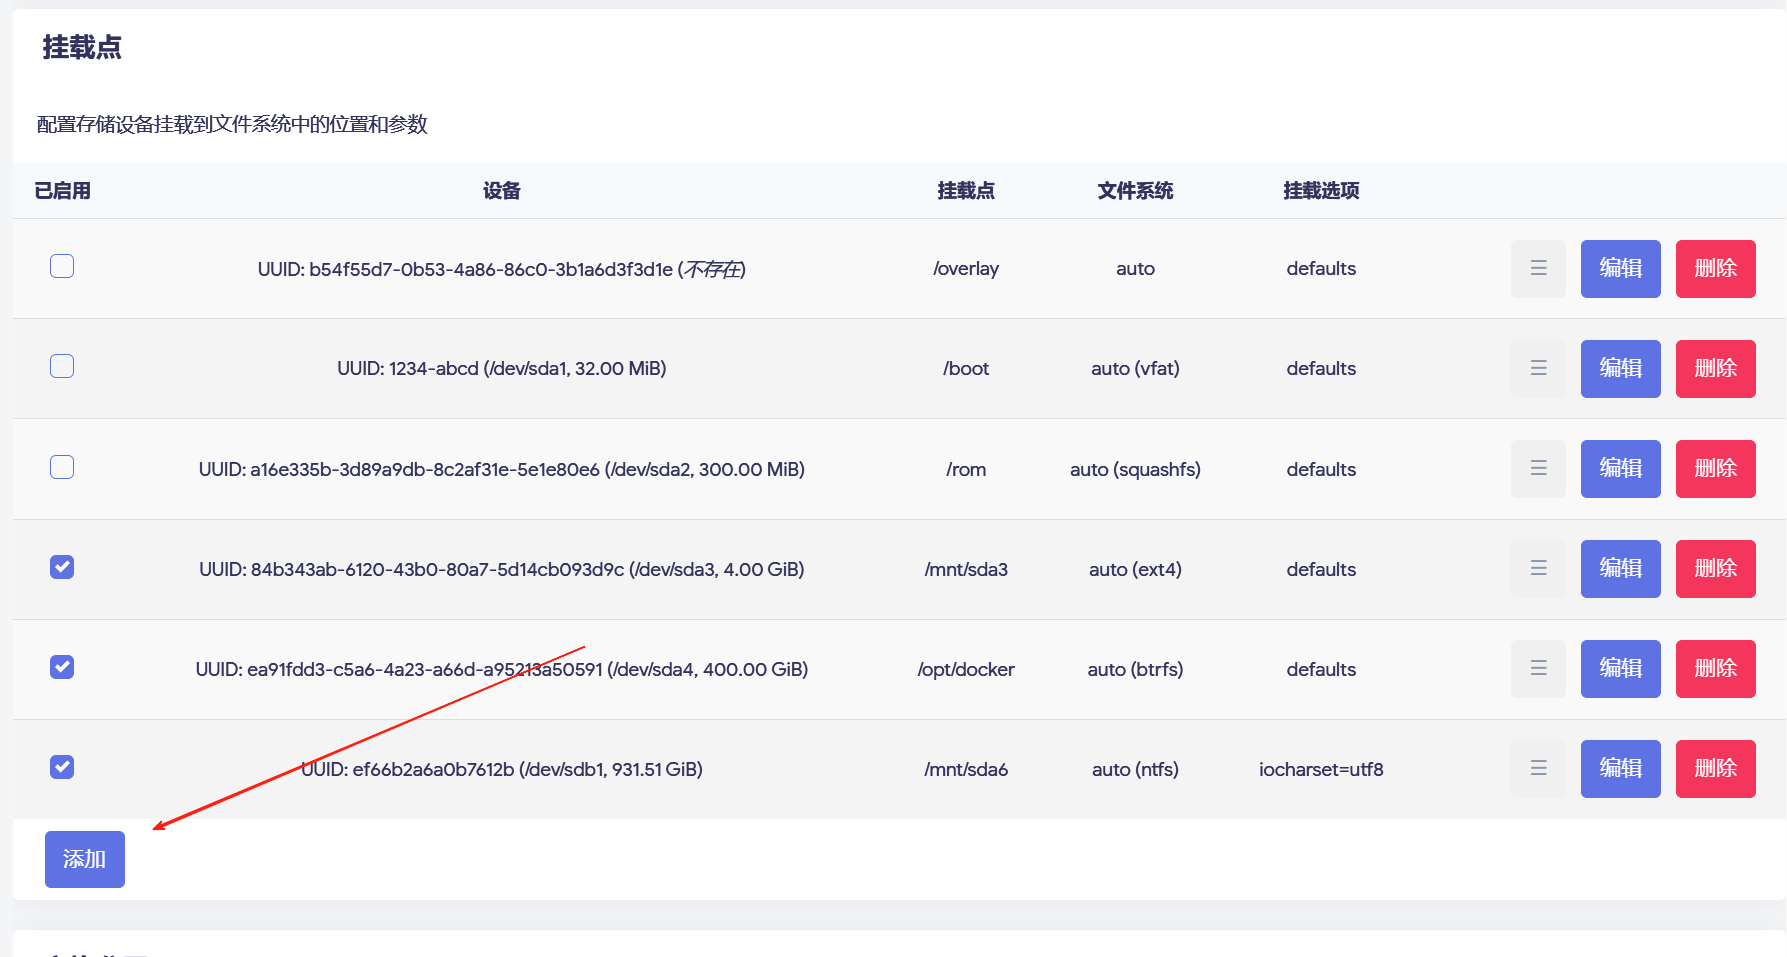Click the drag handle for the /opt/docker row
Screen dimensions: 1787x957
[x=1538, y=669]
